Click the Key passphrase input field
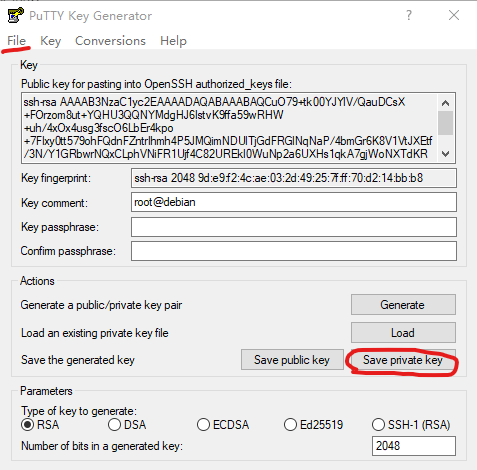477x470 pixels. [294, 227]
